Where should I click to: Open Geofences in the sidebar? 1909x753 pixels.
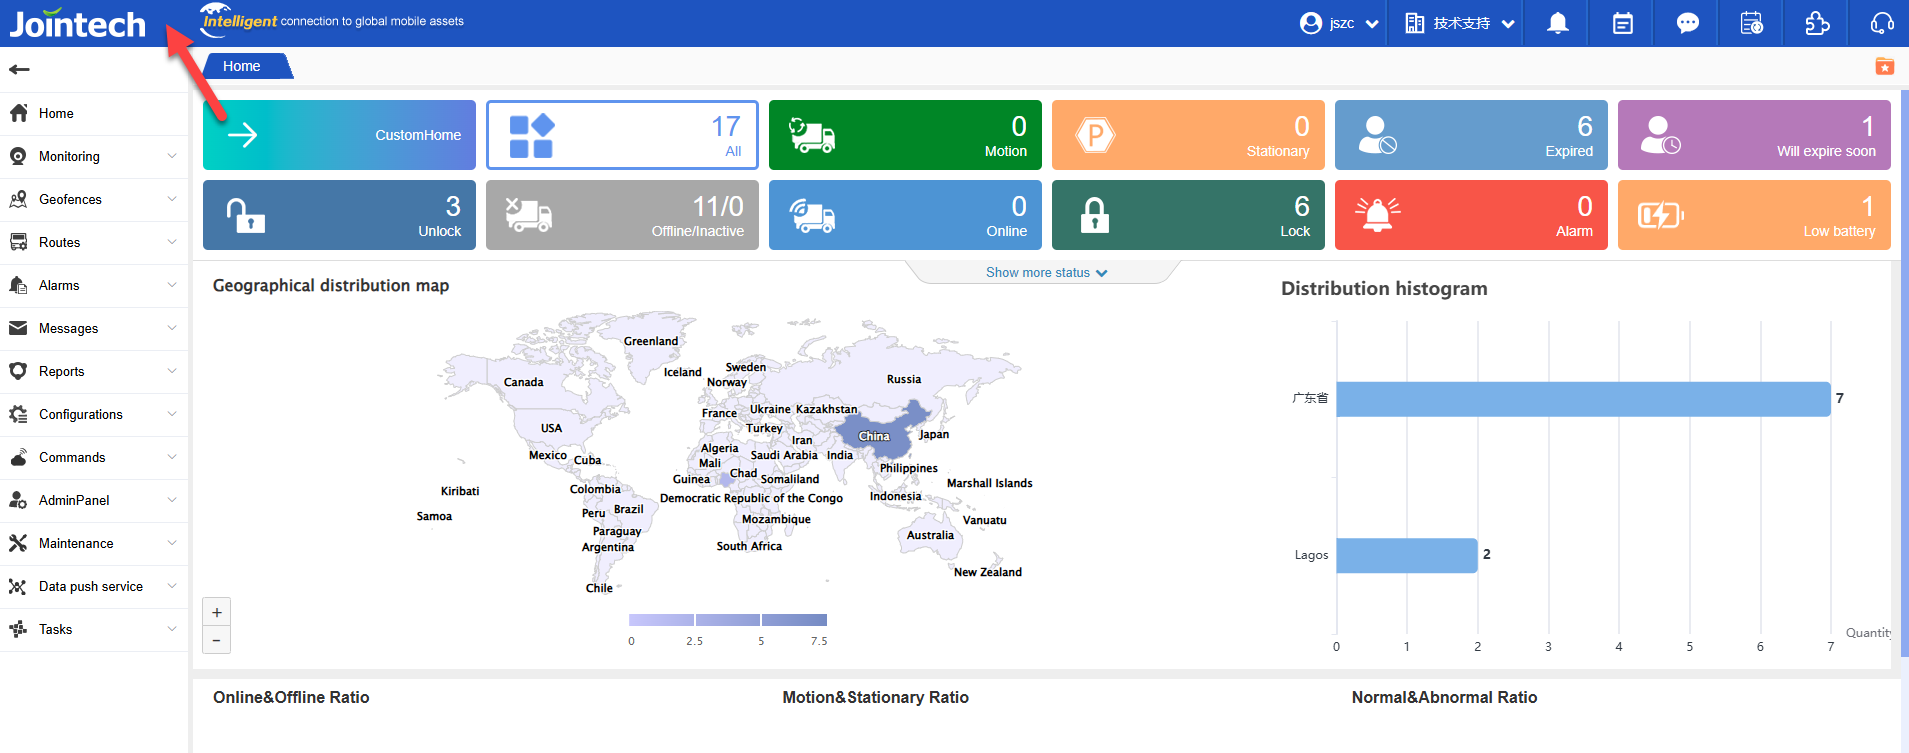tap(93, 199)
